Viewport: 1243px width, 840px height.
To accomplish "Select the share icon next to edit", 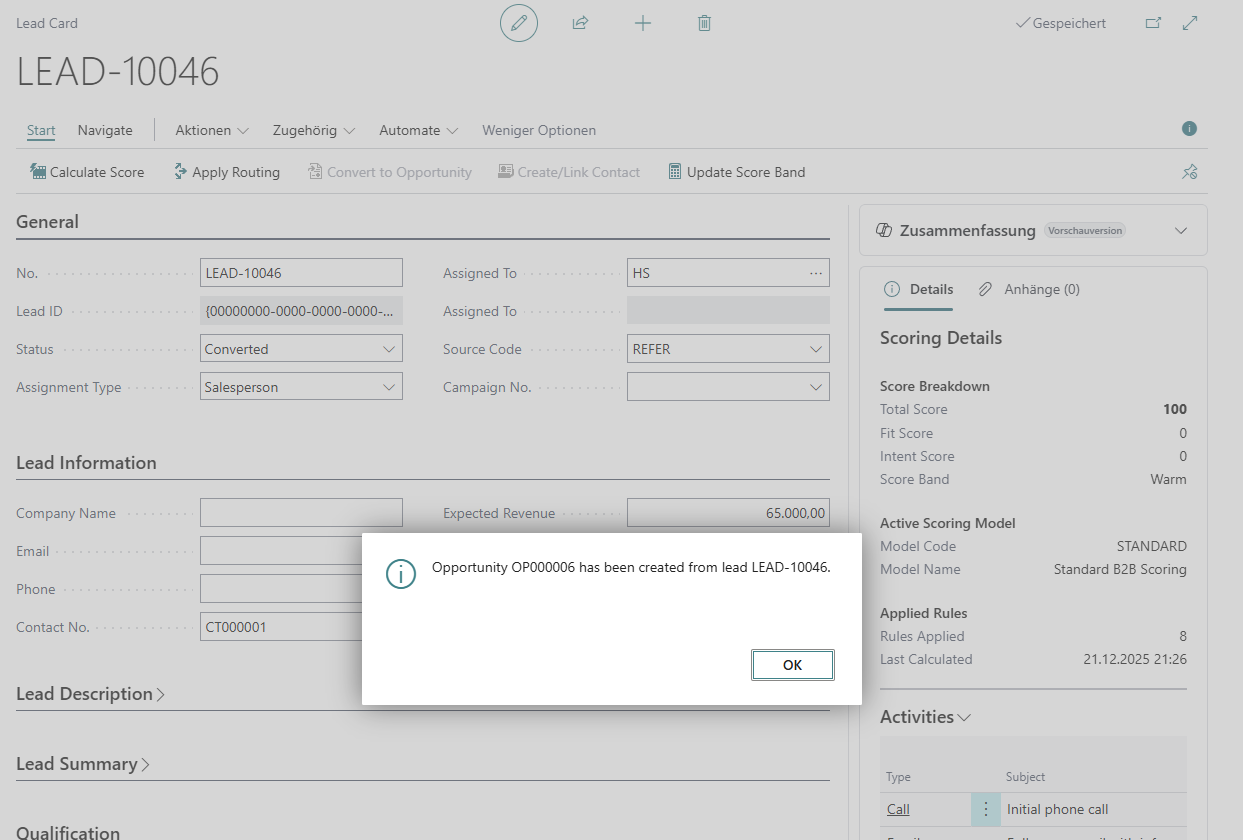I will click(580, 23).
